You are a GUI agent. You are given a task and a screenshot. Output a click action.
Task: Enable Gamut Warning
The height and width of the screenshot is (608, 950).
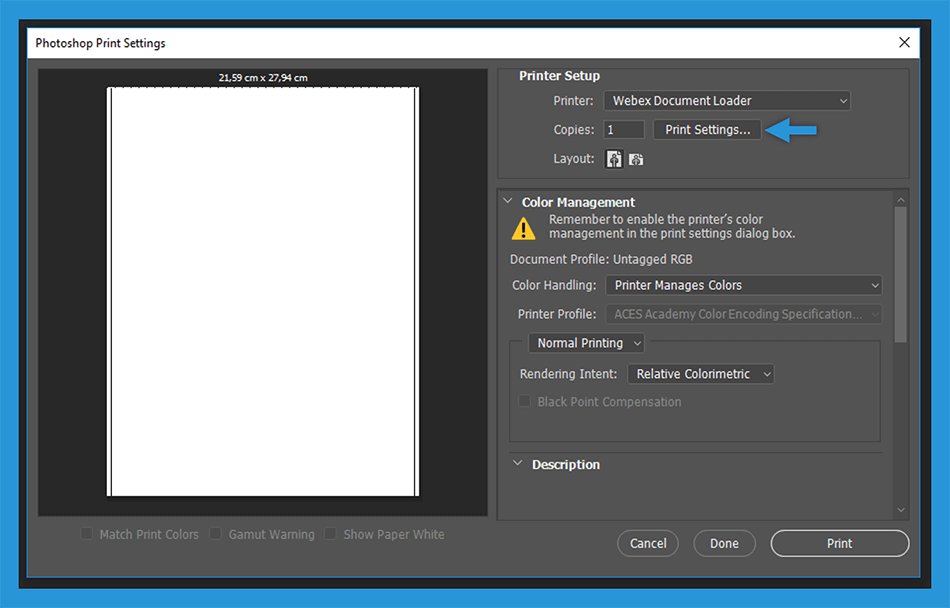[216, 534]
